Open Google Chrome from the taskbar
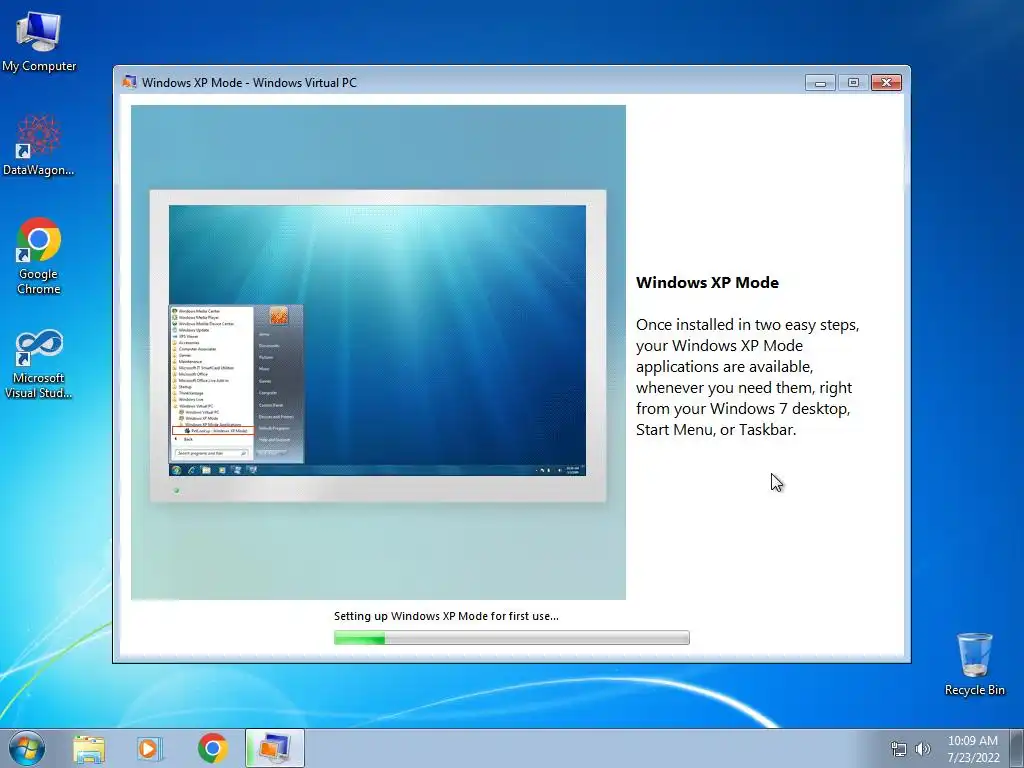The height and width of the screenshot is (768, 1024). pyautogui.click(x=212, y=748)
